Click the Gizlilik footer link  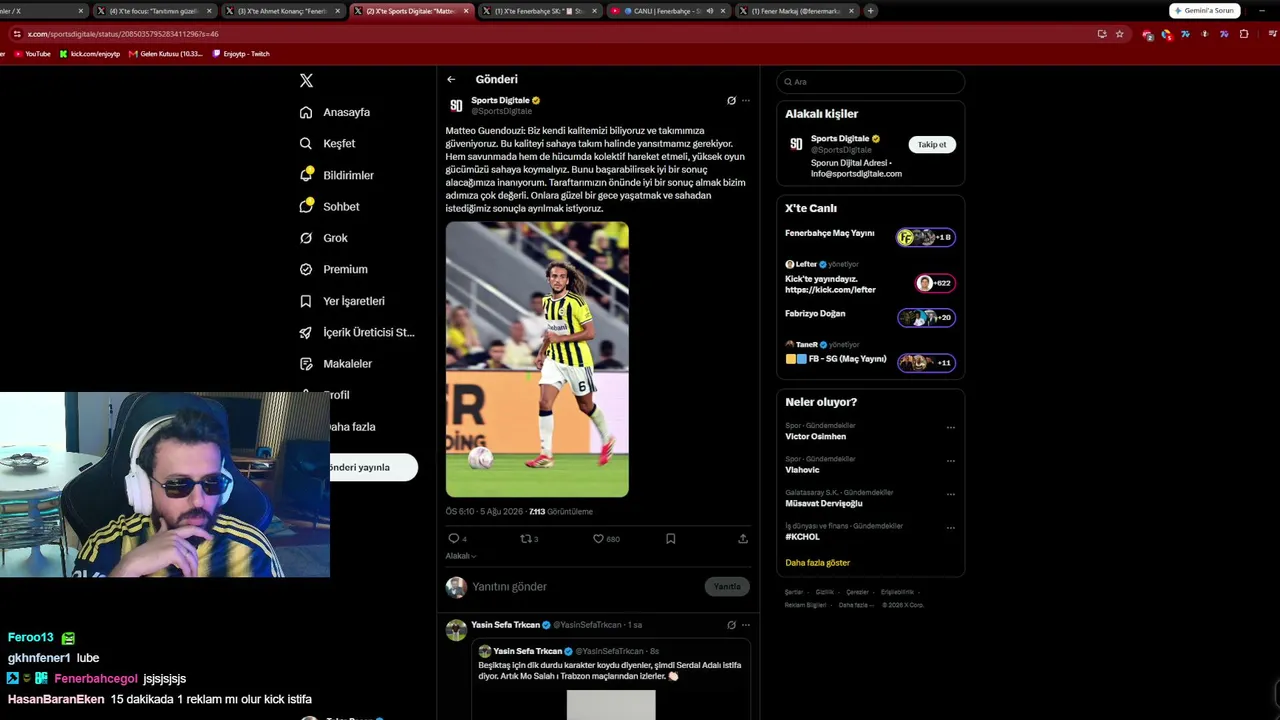[x=824, y=592]
